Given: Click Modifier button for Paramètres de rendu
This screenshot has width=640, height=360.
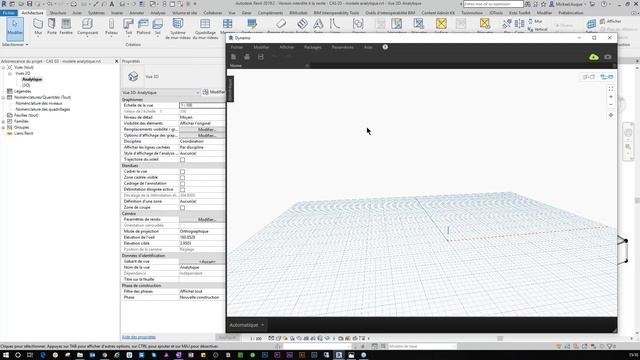Looking at the screenshot, I should (202, 220).
